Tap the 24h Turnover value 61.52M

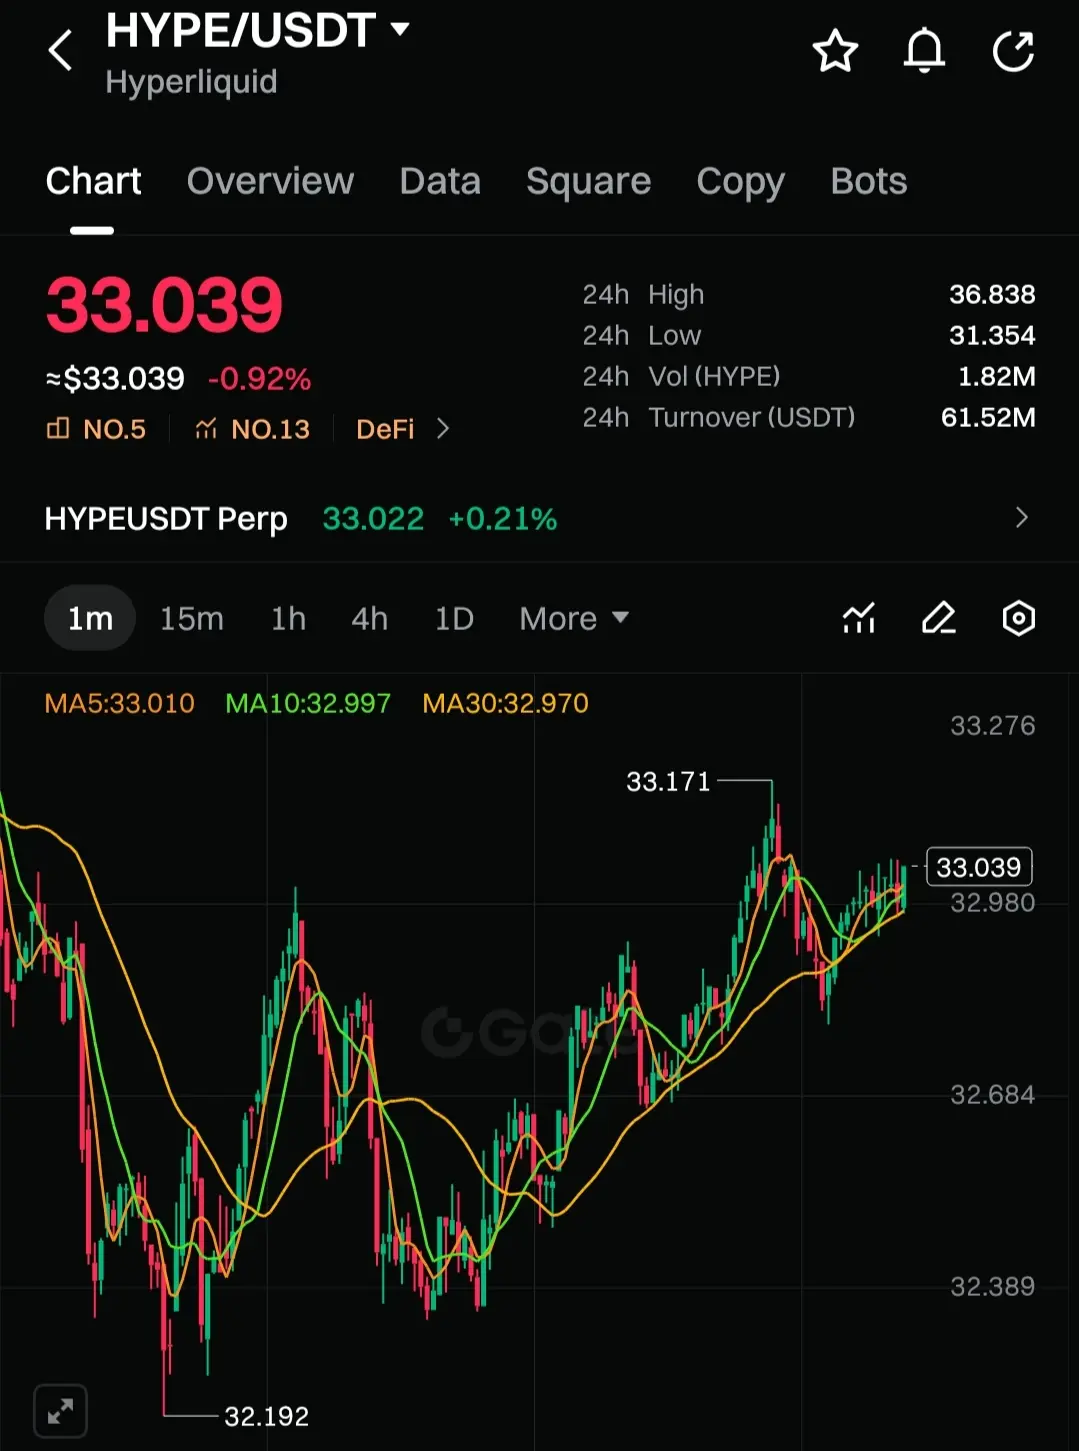988,417
